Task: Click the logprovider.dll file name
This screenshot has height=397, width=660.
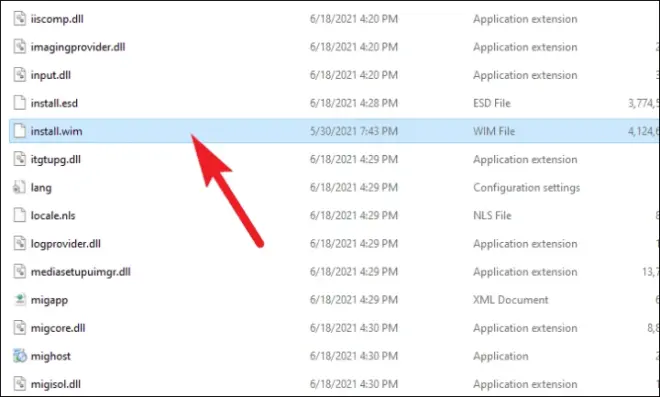Action: [66, 244]
